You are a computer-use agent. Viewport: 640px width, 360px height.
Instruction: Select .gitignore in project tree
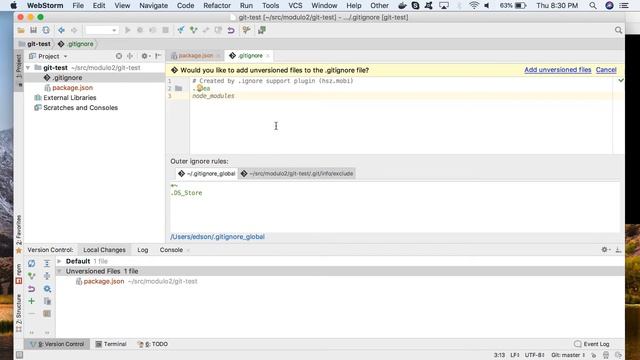tap(95, 78)
